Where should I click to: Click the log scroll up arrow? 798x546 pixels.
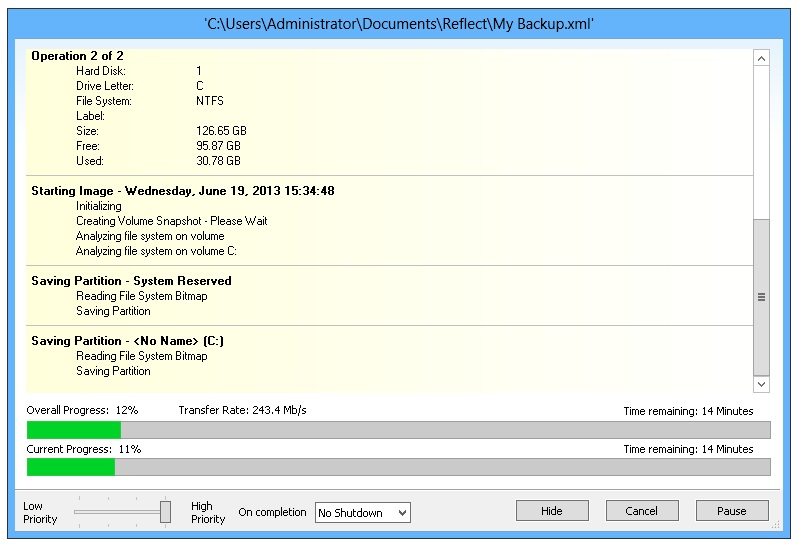[x=761, y=59]
